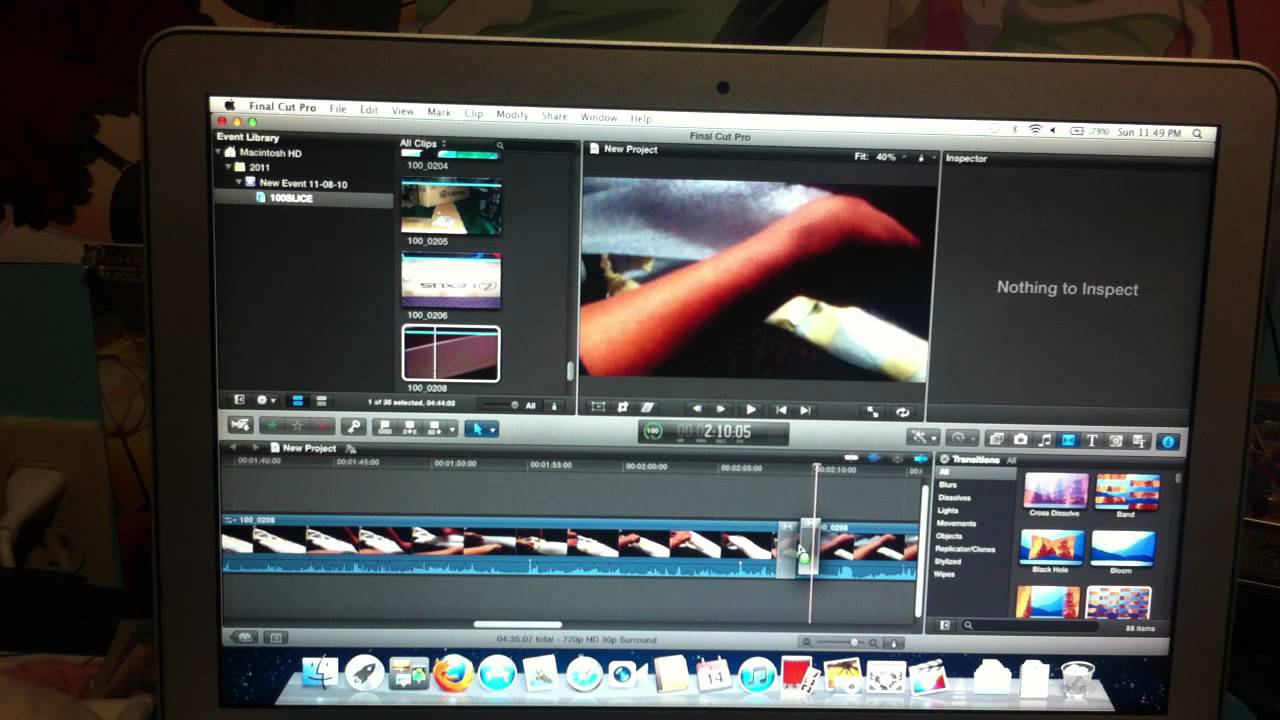Open Finder from the Dock
Viewport: 1280px width, 720px height.
point(320,673)
